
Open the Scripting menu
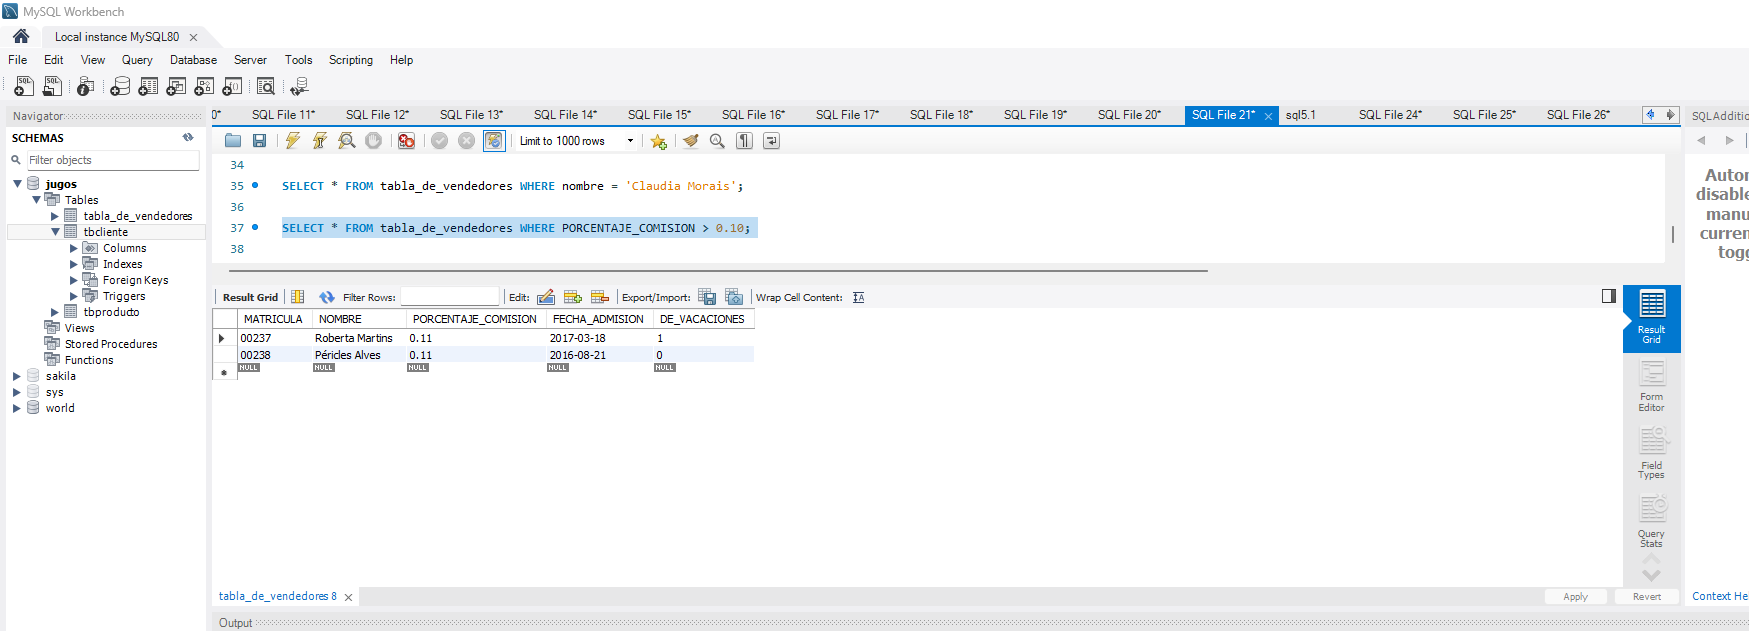pyautogui.click(x=351, y=60)
